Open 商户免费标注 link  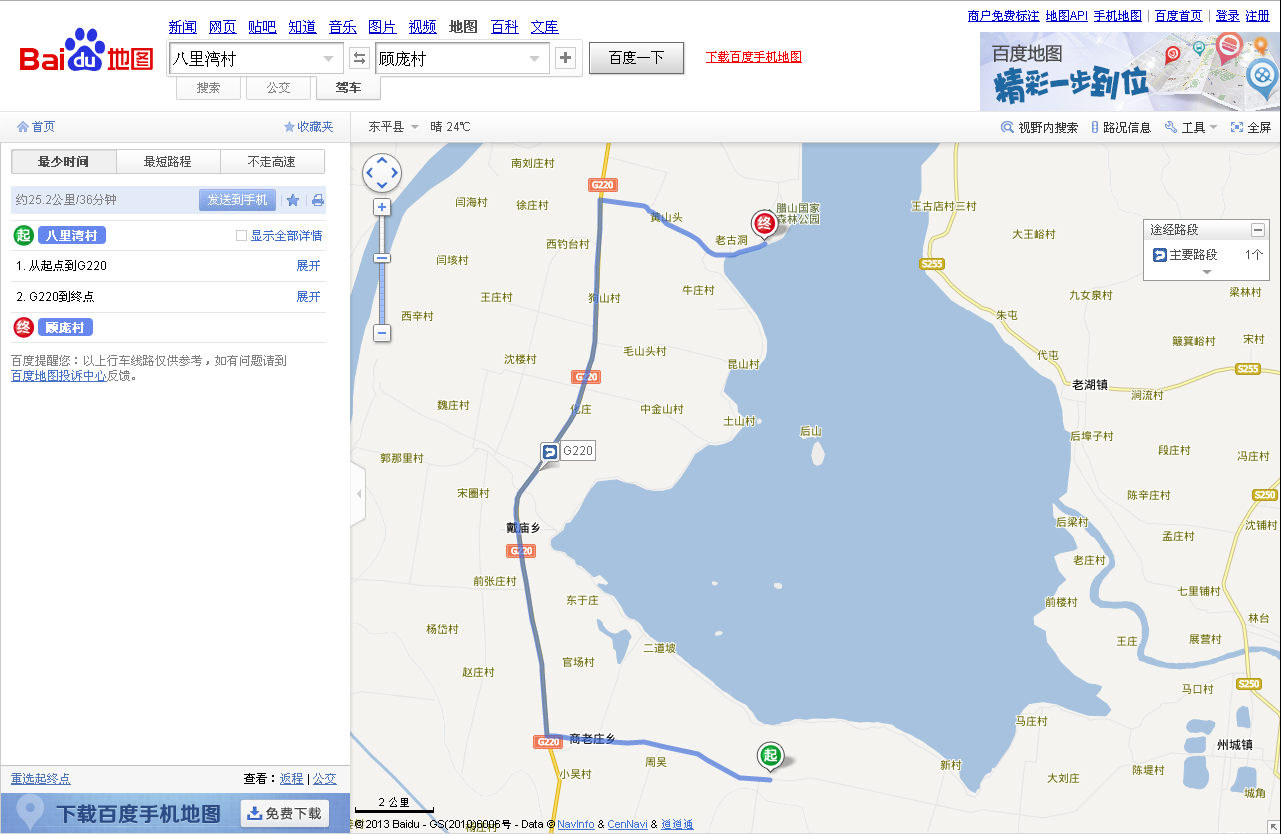(1004, 15)
